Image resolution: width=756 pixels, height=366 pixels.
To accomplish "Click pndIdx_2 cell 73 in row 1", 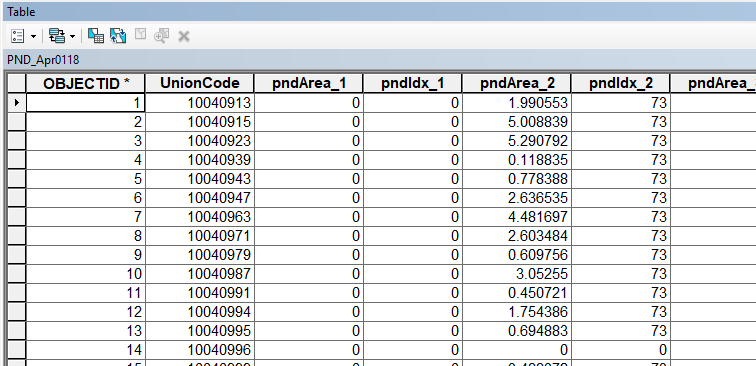I will click(x=621, y=103).
